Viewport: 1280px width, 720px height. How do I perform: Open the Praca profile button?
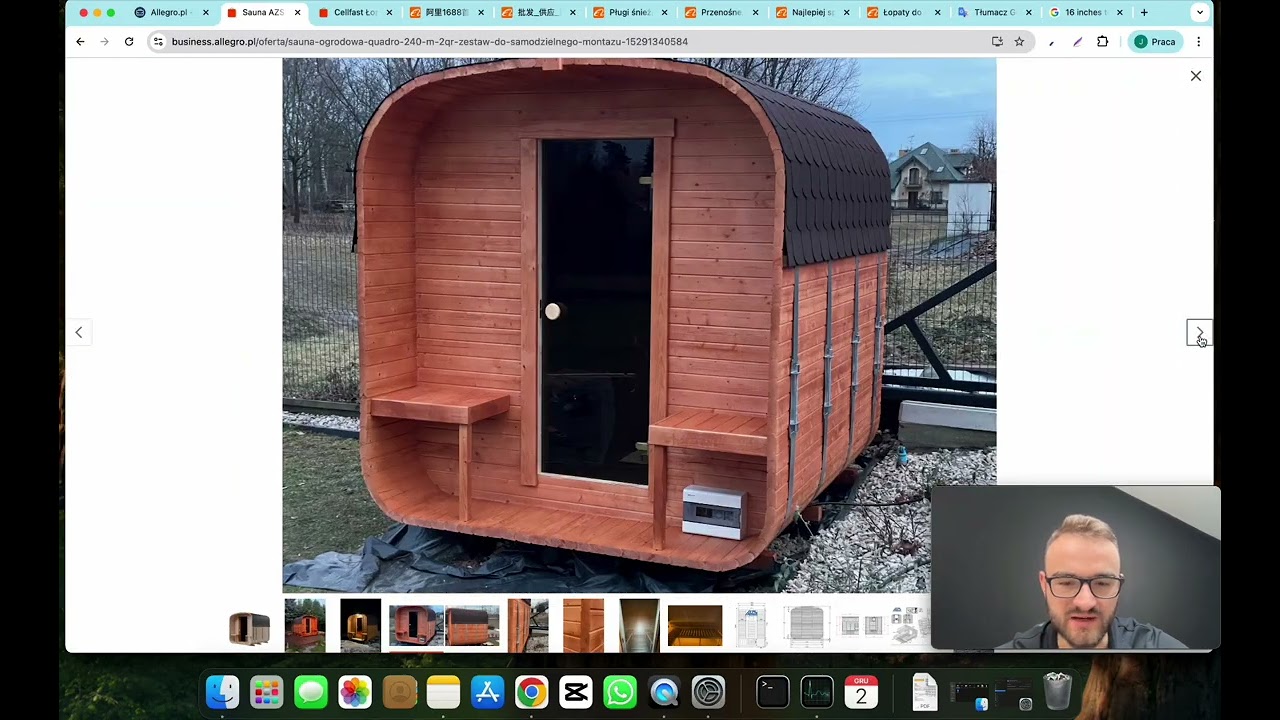[1155, 42]
